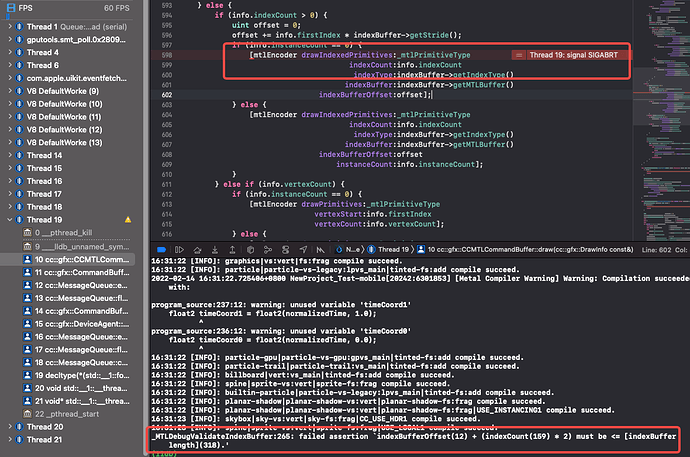Select Thread 18 row
The width and height of the screenshot is (690, 457).
click(x=44, y=207)
